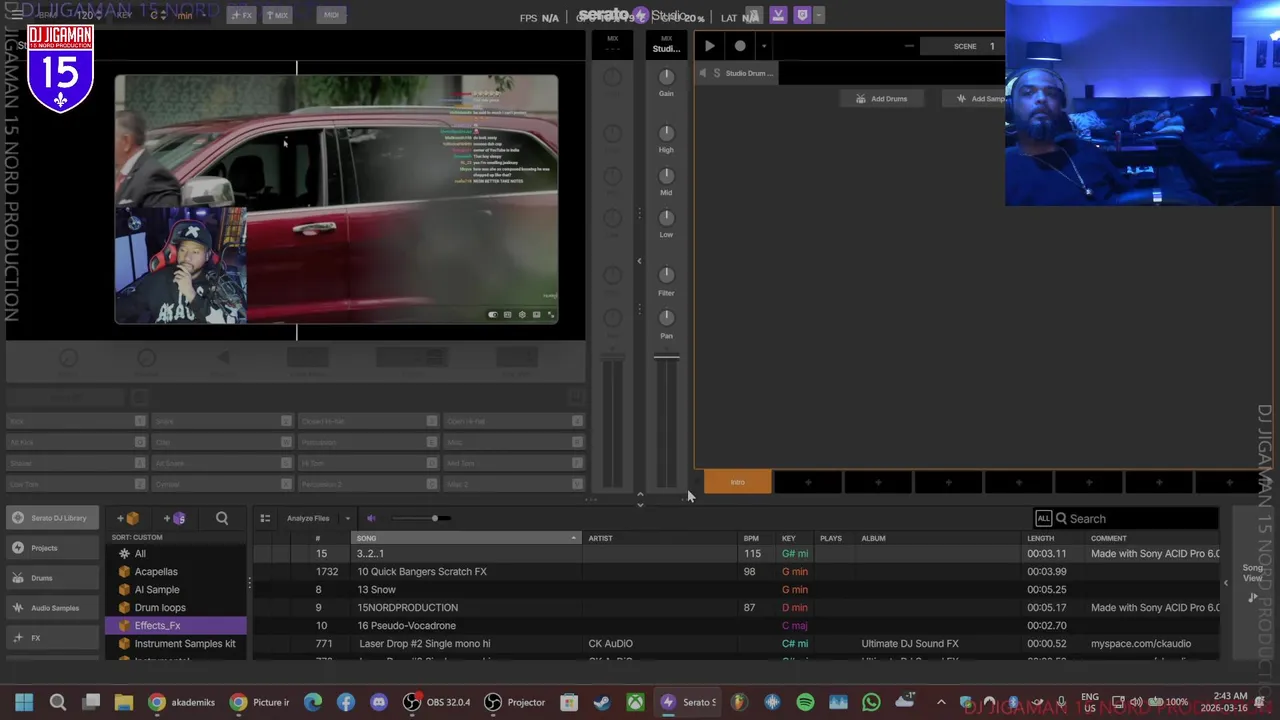This screenshot has width=1280, height=720.
Task: Open the header dropdown arrow next to purple icons
Action: [x=819, y=16]
